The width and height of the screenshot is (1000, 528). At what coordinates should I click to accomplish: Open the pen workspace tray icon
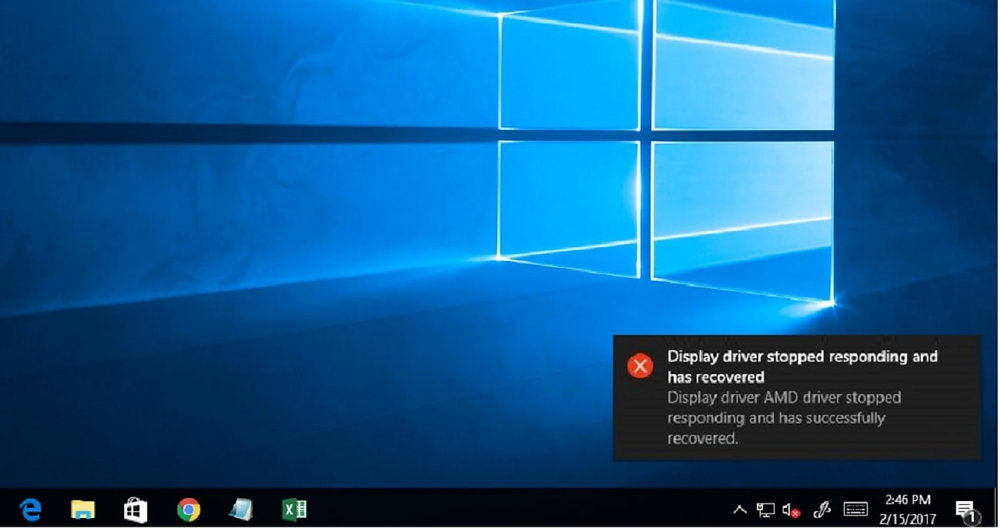click(822, 510)
